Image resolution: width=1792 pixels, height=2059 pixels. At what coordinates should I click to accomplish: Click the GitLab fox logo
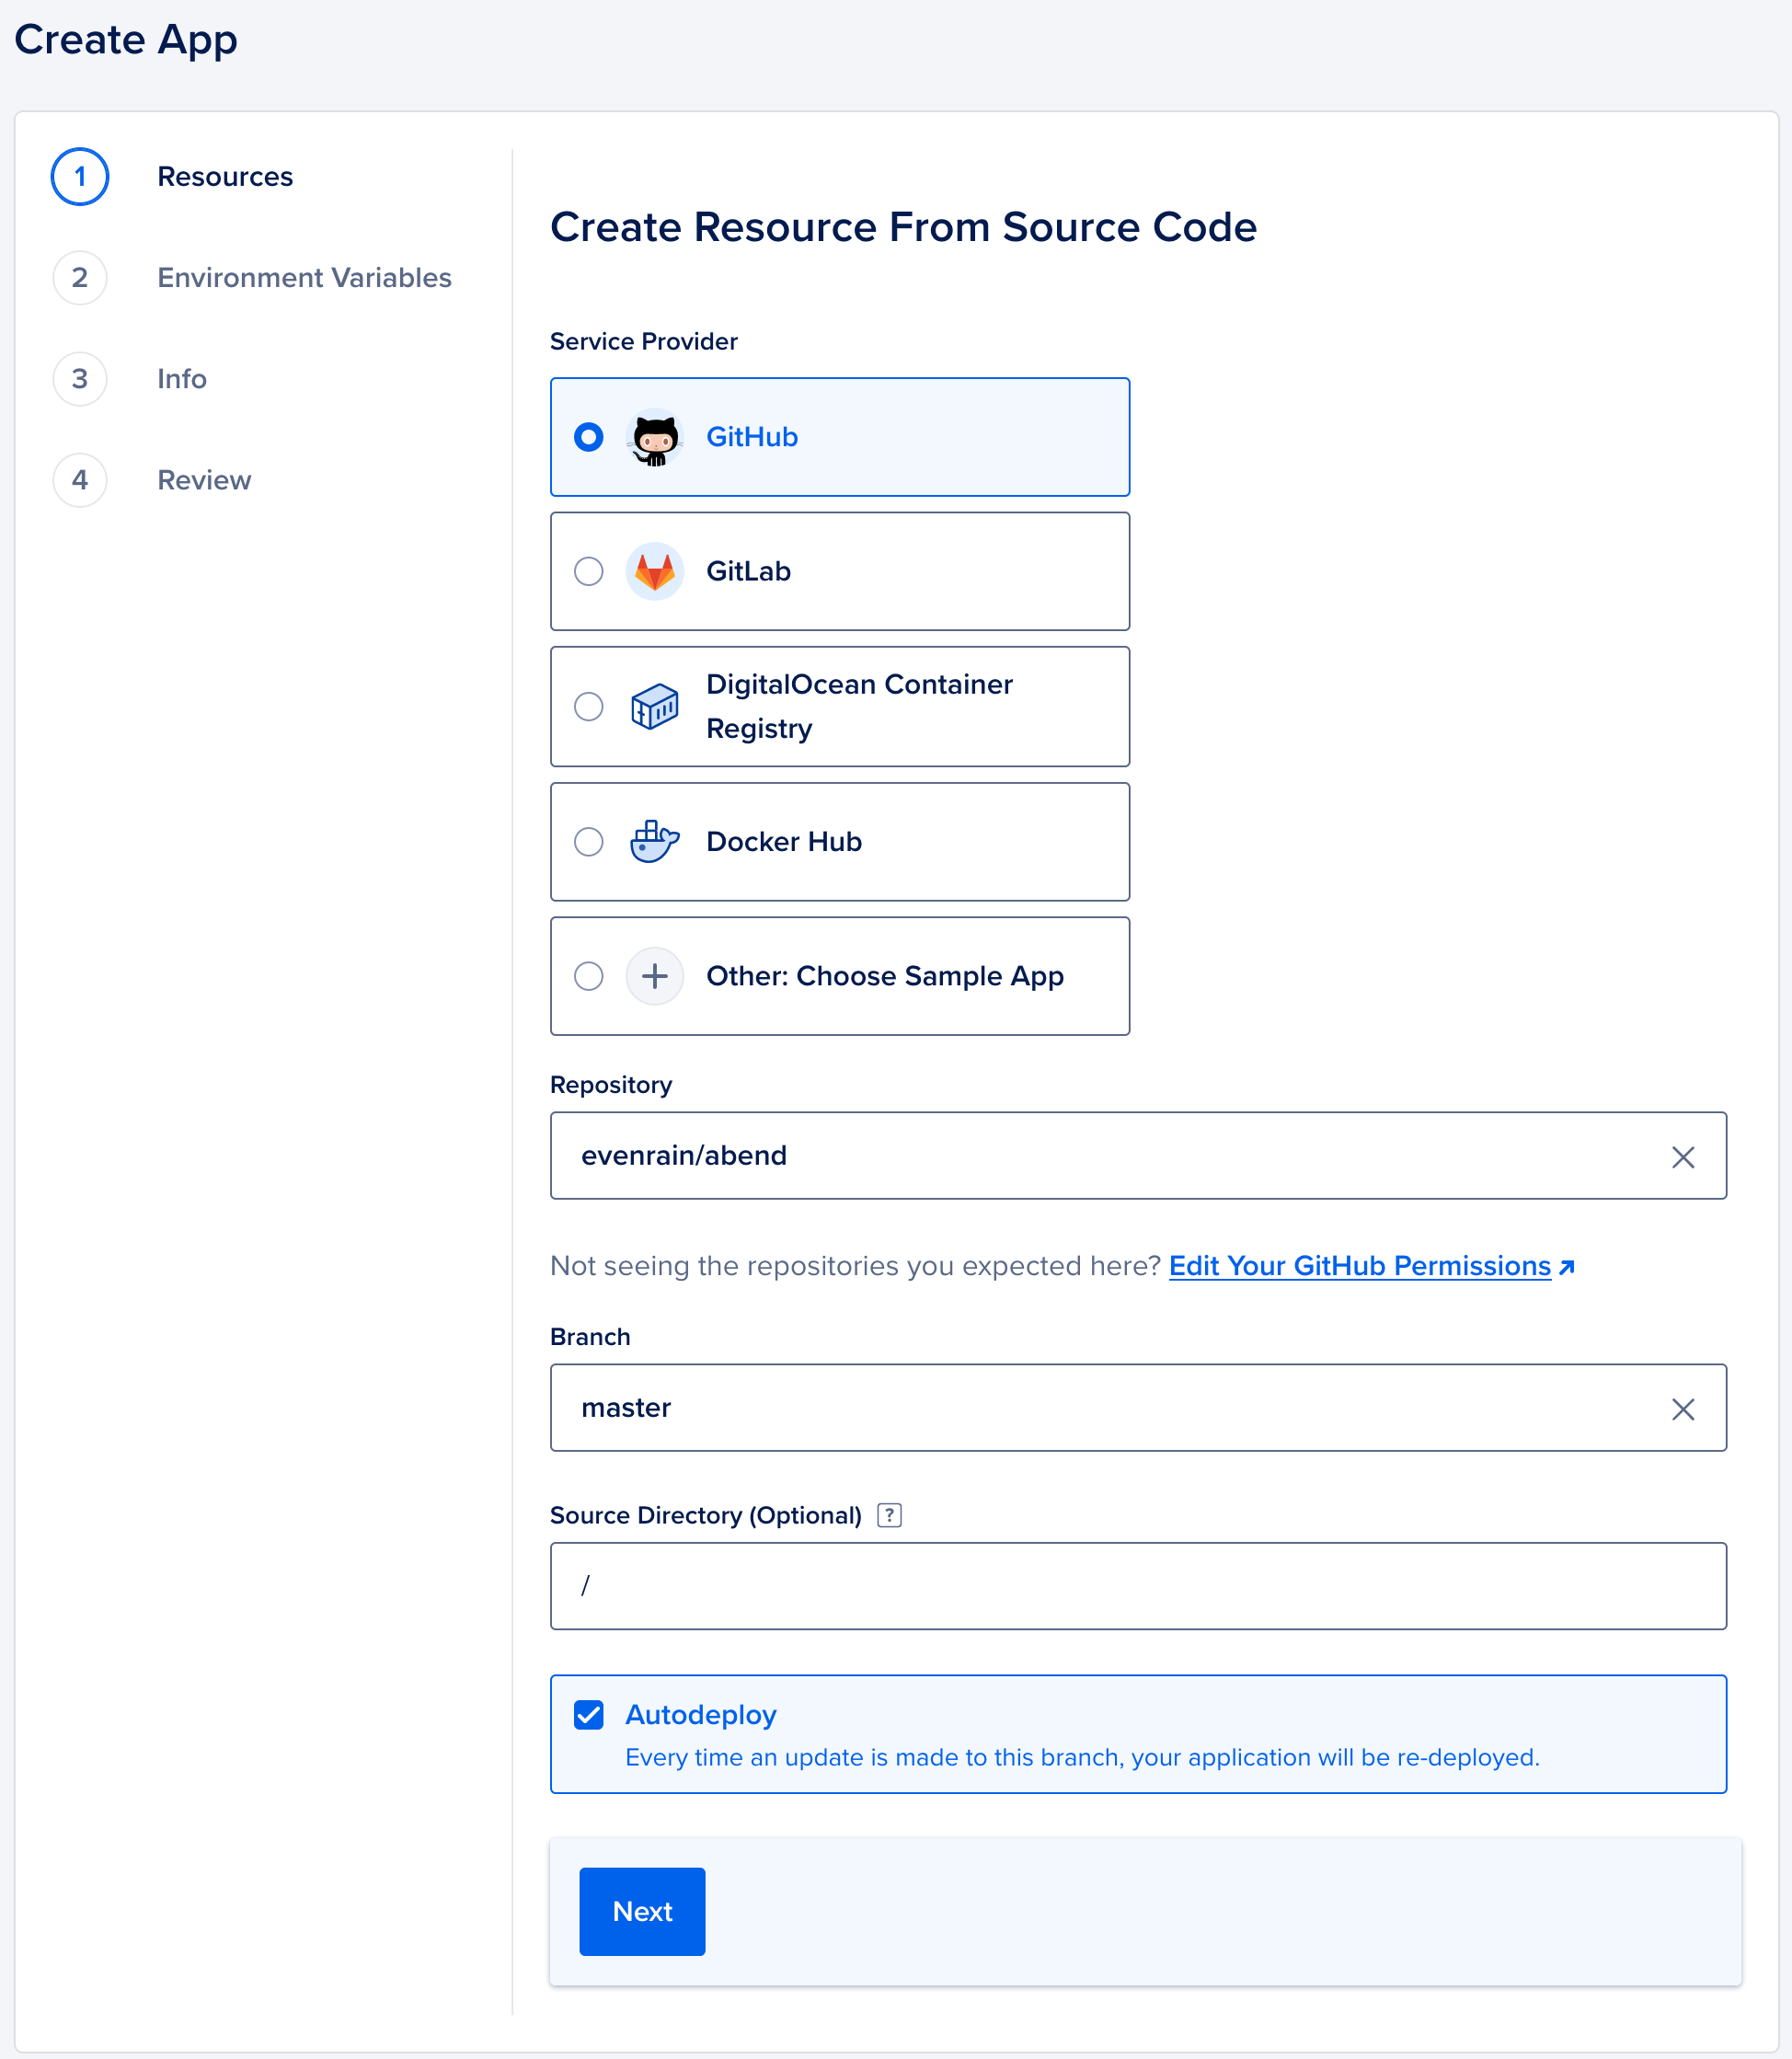pos(654,571)
